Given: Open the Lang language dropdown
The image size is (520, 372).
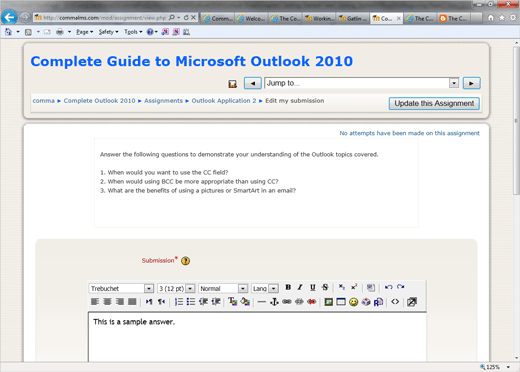Looking at the screenshot, I should coord(273,288).
